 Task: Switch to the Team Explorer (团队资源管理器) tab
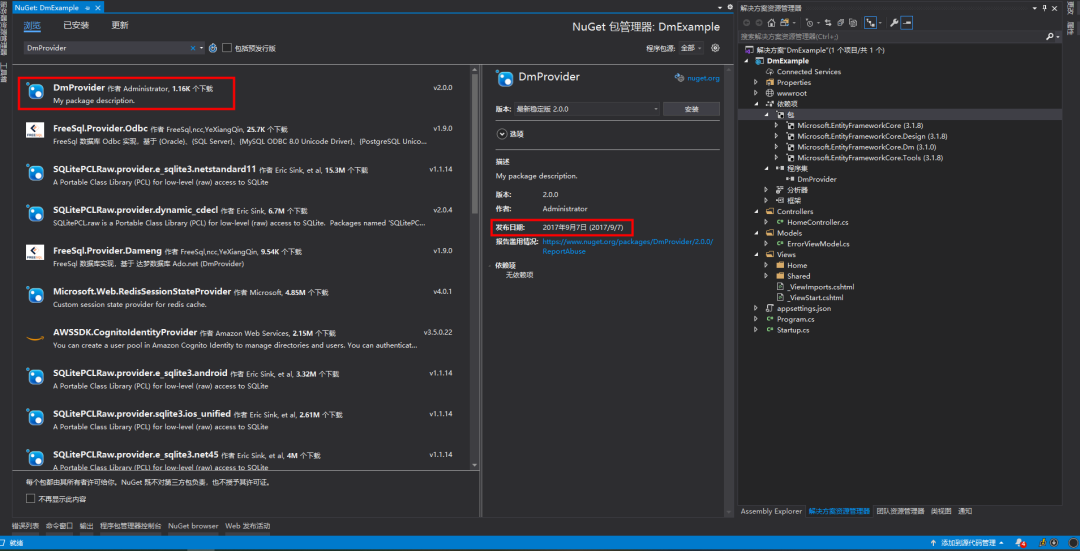coord(900,511)
